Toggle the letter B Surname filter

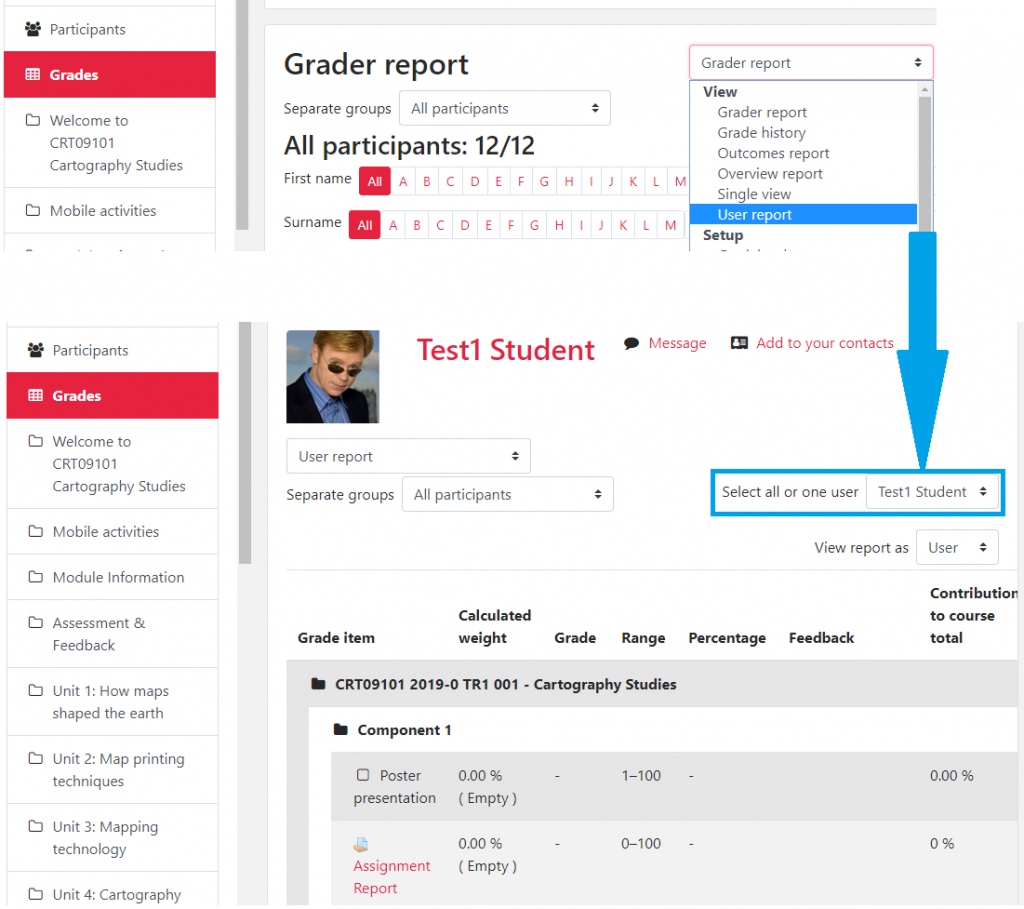tap(416, 225)
